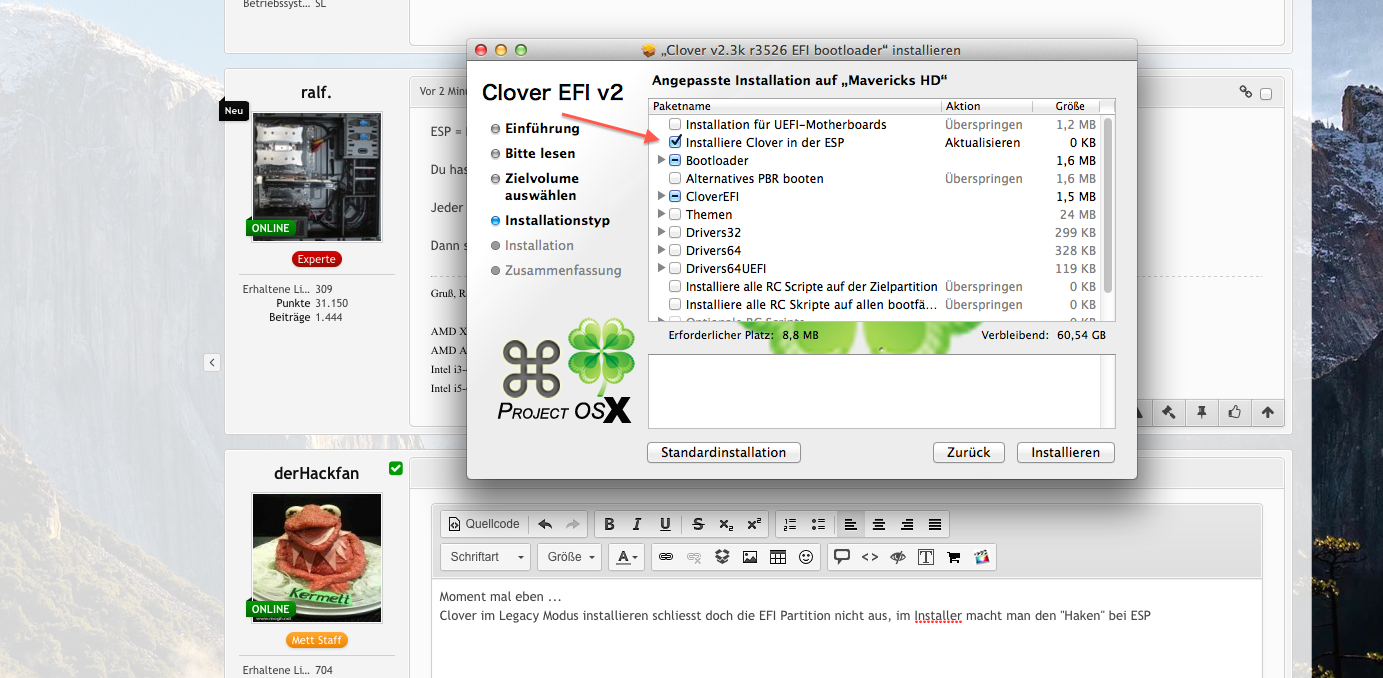
Task: Insert code block with angle brackets icon
Action: coord(870,557)
